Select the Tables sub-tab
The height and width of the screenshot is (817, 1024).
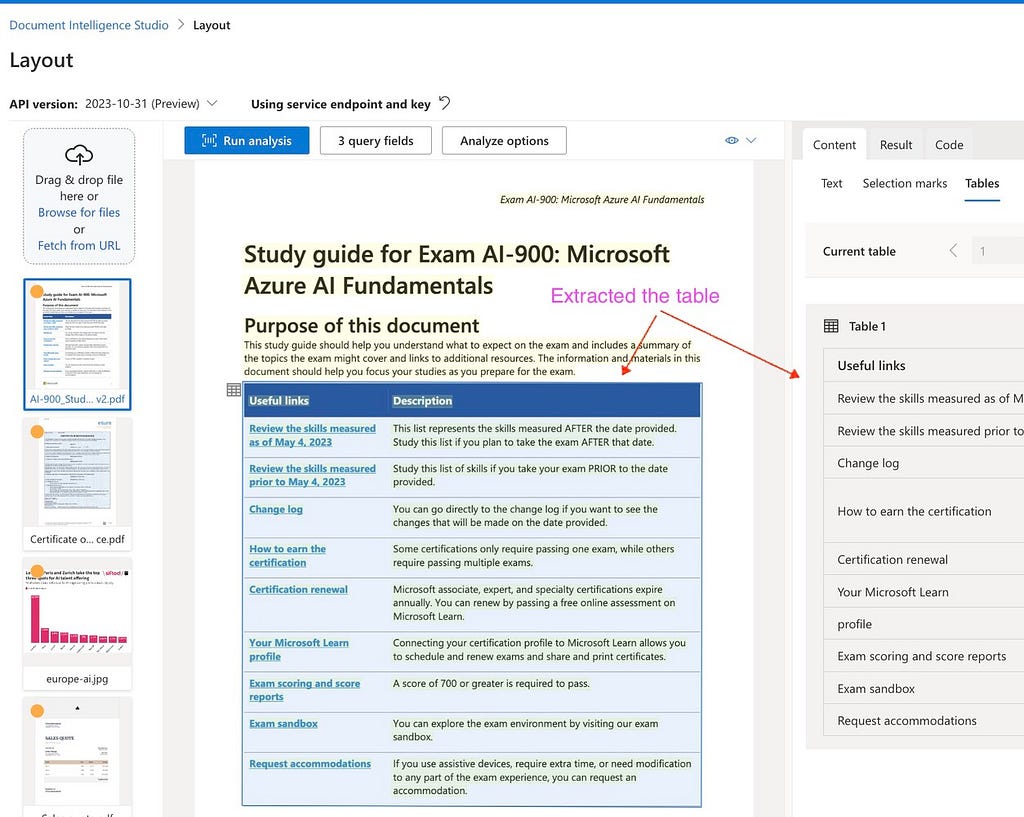pyautogui.click(x=982, y=184)
